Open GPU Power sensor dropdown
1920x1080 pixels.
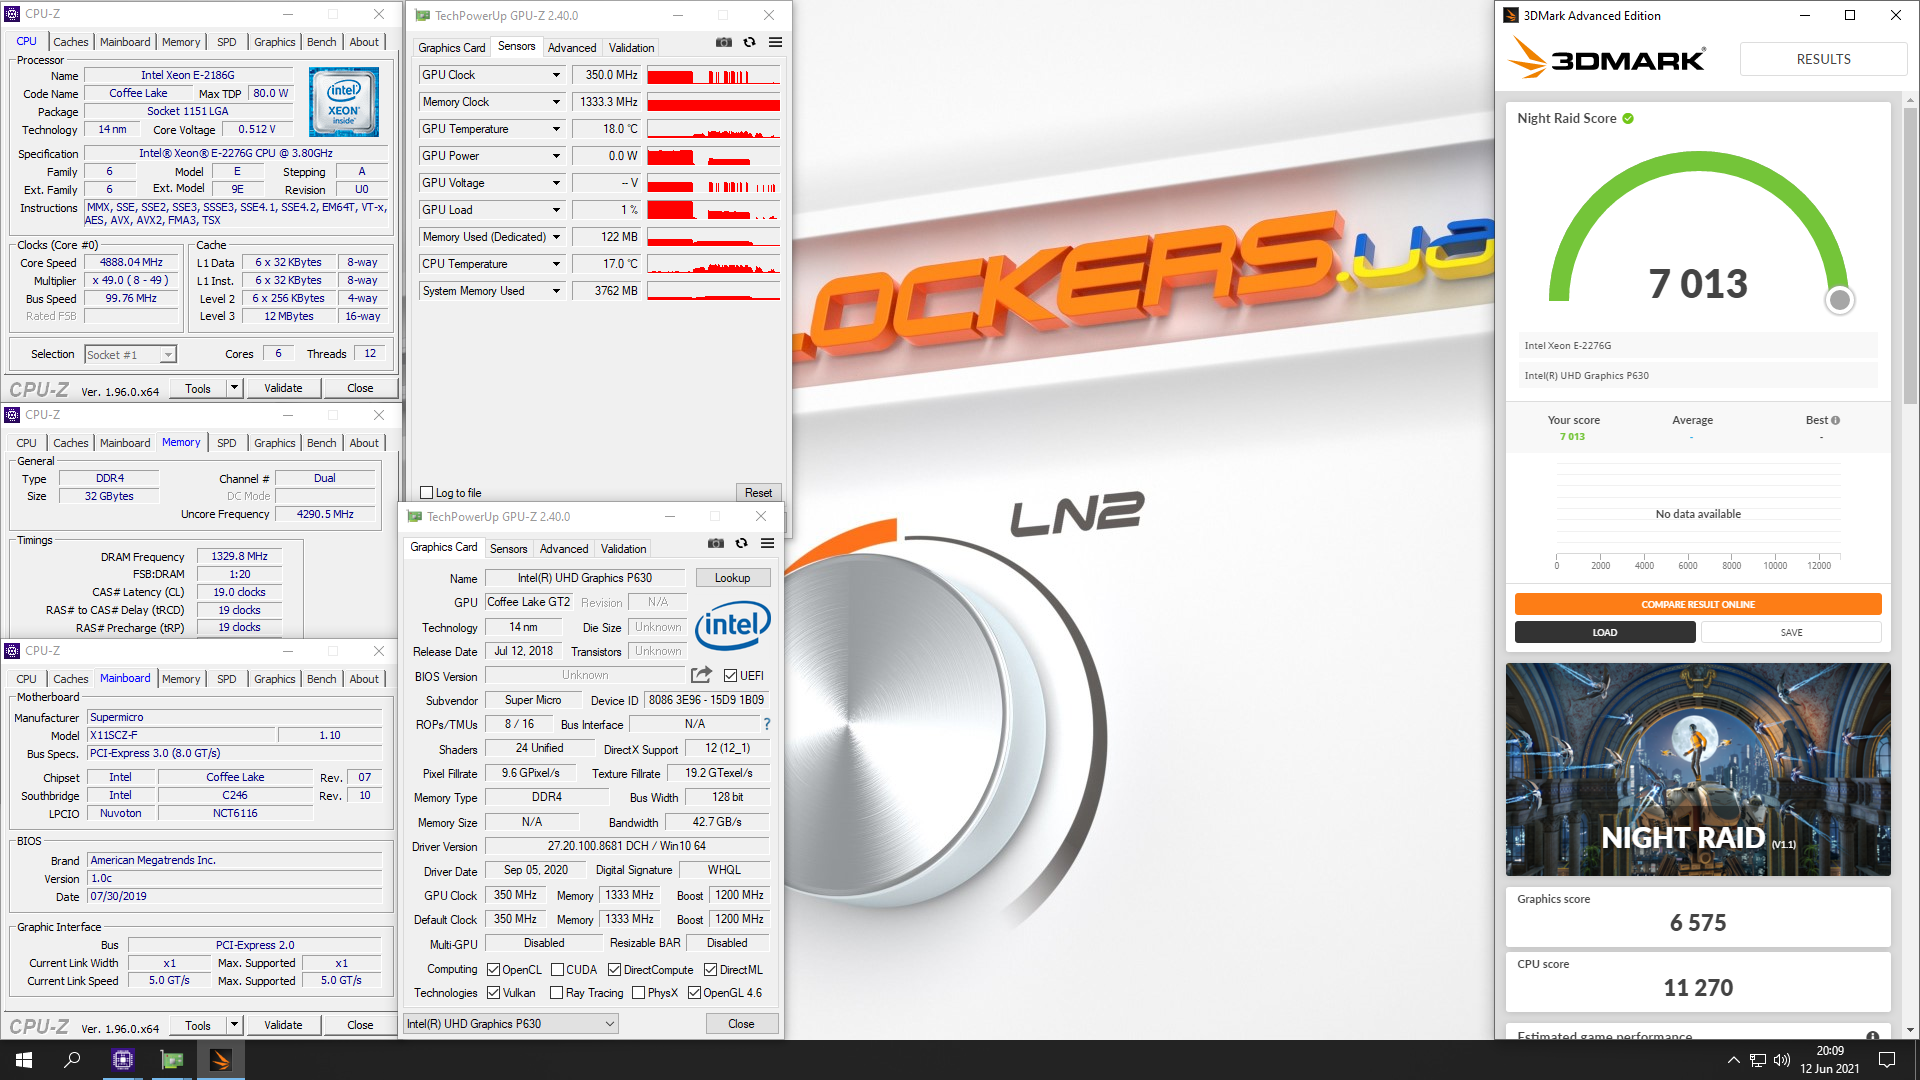click(556, 156)
